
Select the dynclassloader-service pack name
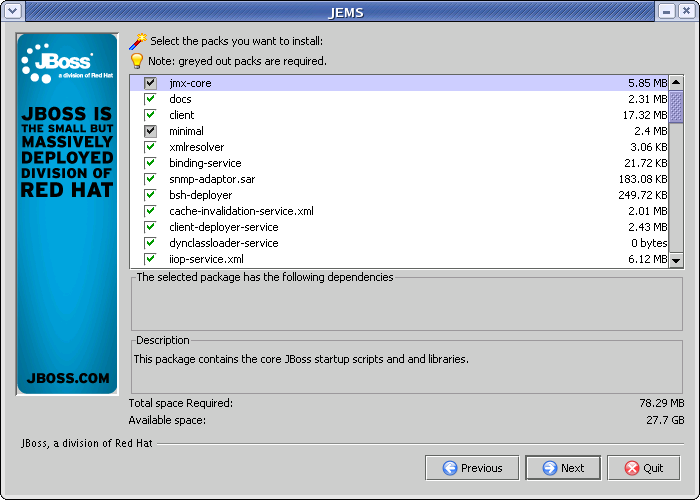click(x=224, y=243)
